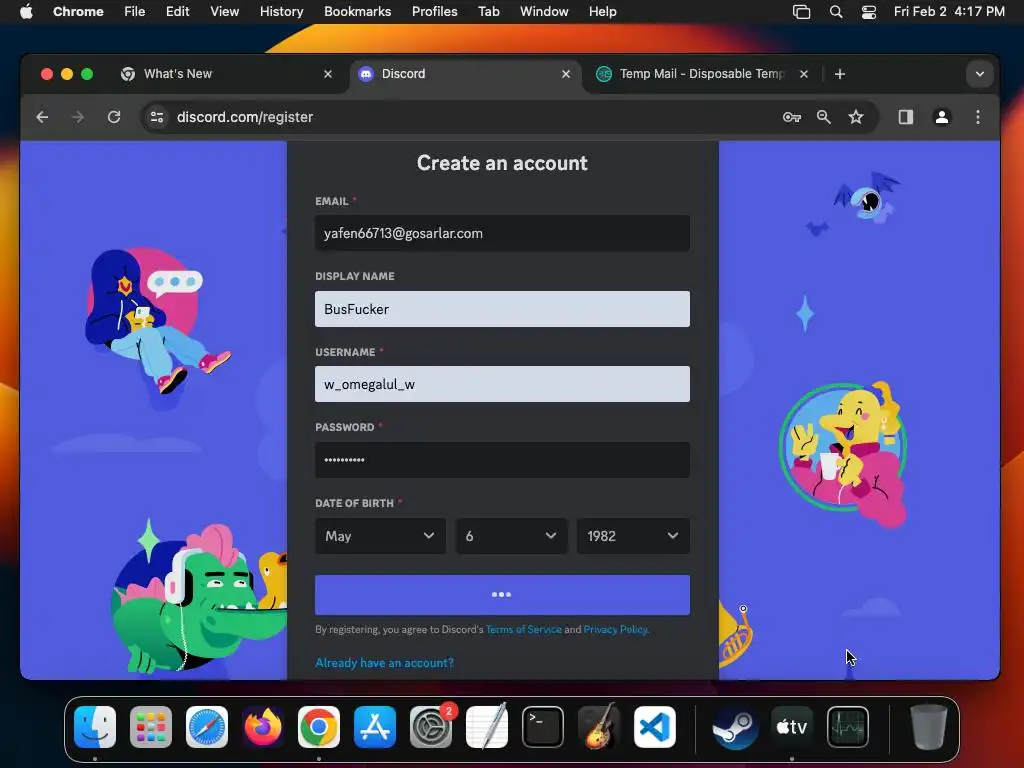
Task: Click the Stage Manager icon in menu bar
Action: pyautogui.click(x=801, y=12)
